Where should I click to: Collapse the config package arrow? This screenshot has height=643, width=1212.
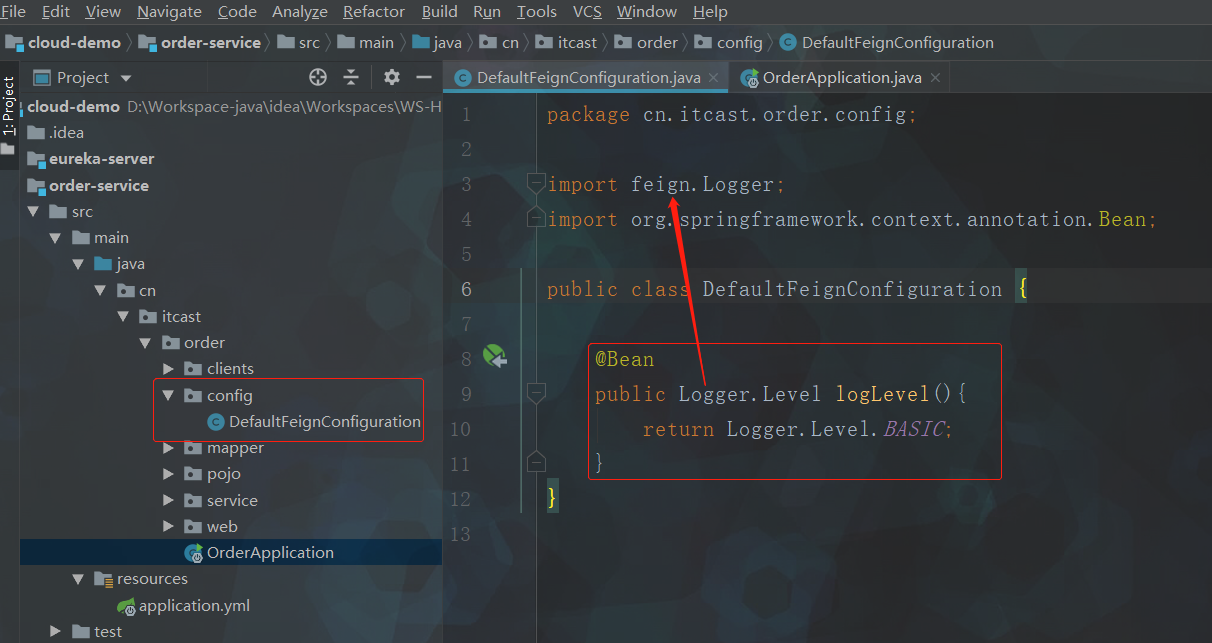tap(167, 395)
